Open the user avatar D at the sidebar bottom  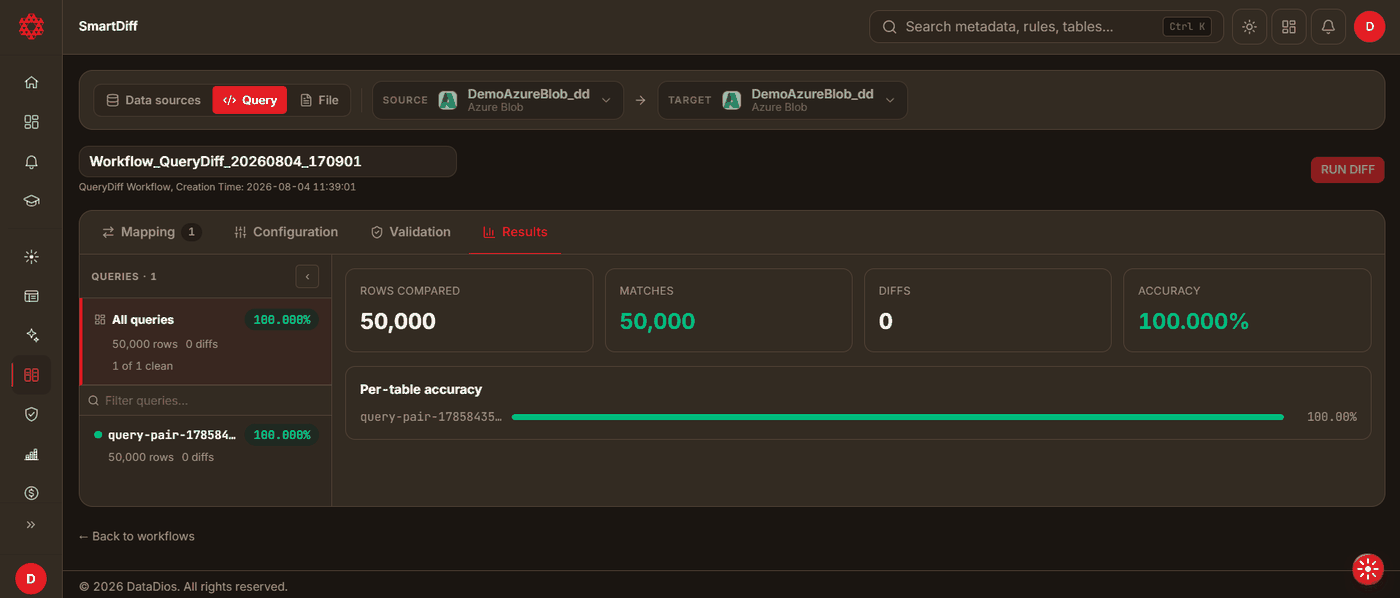click(31, 579)
